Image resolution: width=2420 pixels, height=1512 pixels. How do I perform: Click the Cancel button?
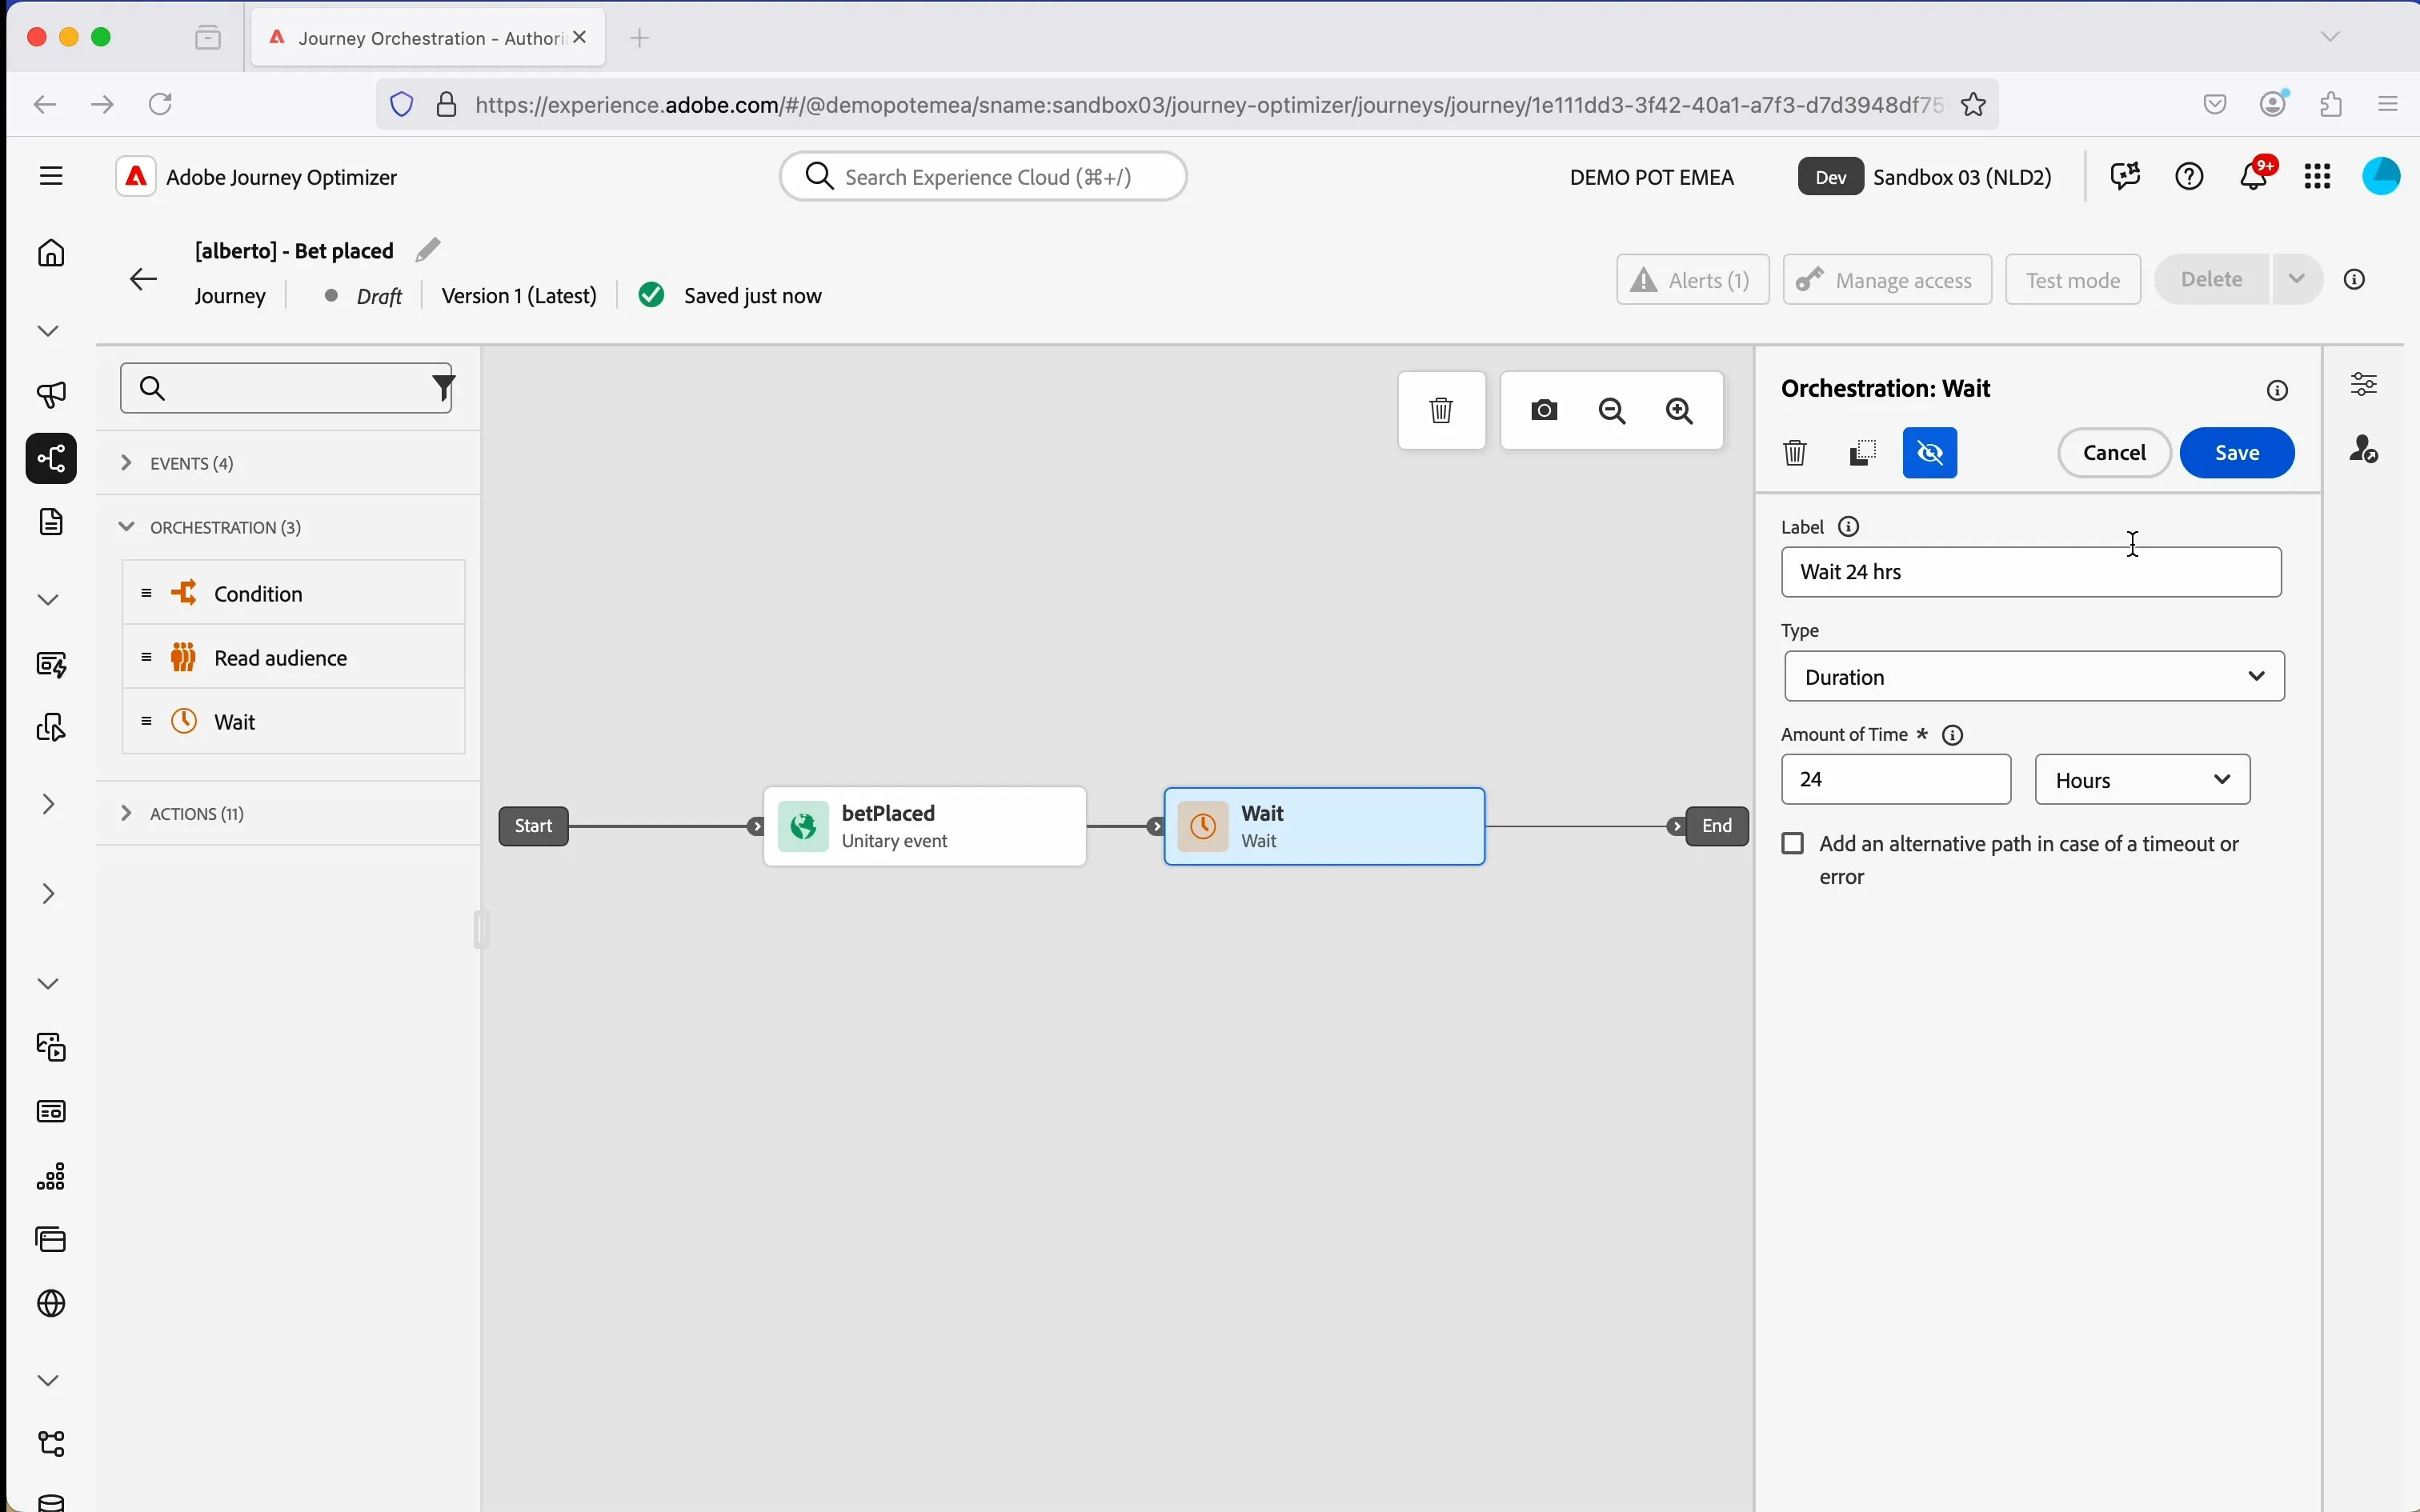pos(2116,453)
